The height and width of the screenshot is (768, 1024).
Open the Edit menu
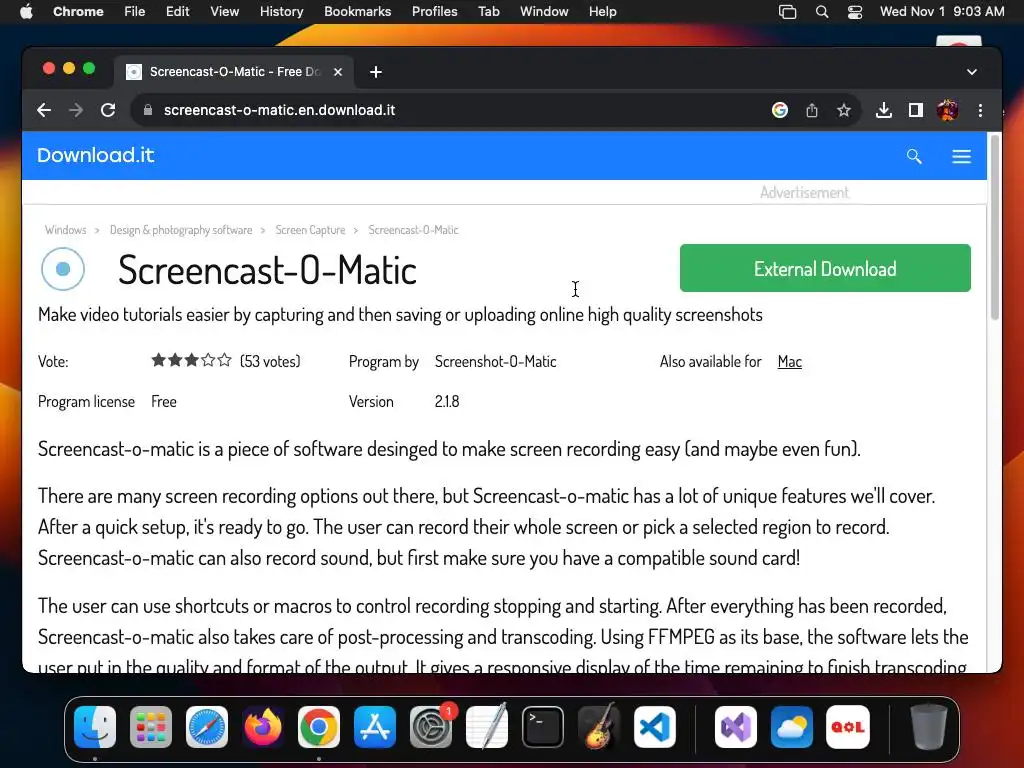[177, 12]
